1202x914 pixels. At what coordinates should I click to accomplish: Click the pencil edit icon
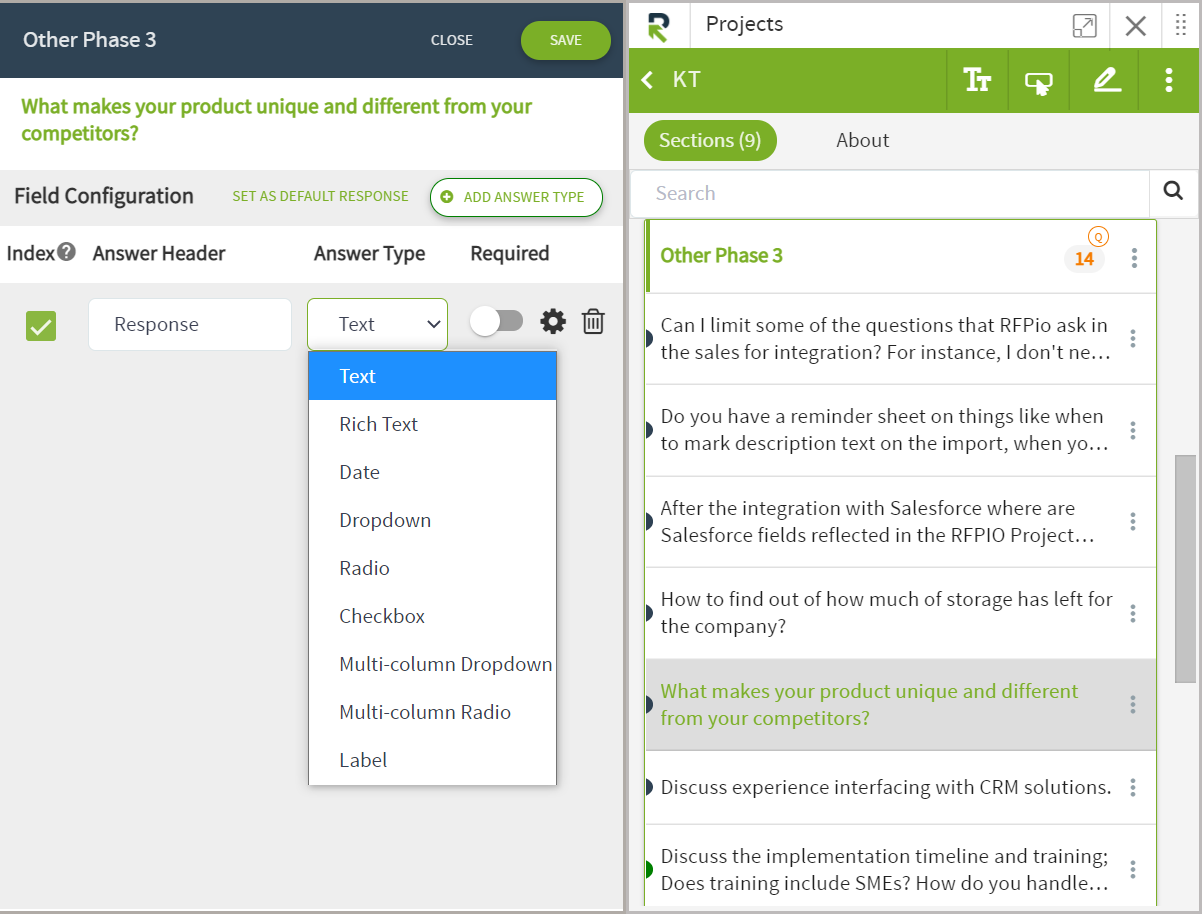tap(1107, 80)
